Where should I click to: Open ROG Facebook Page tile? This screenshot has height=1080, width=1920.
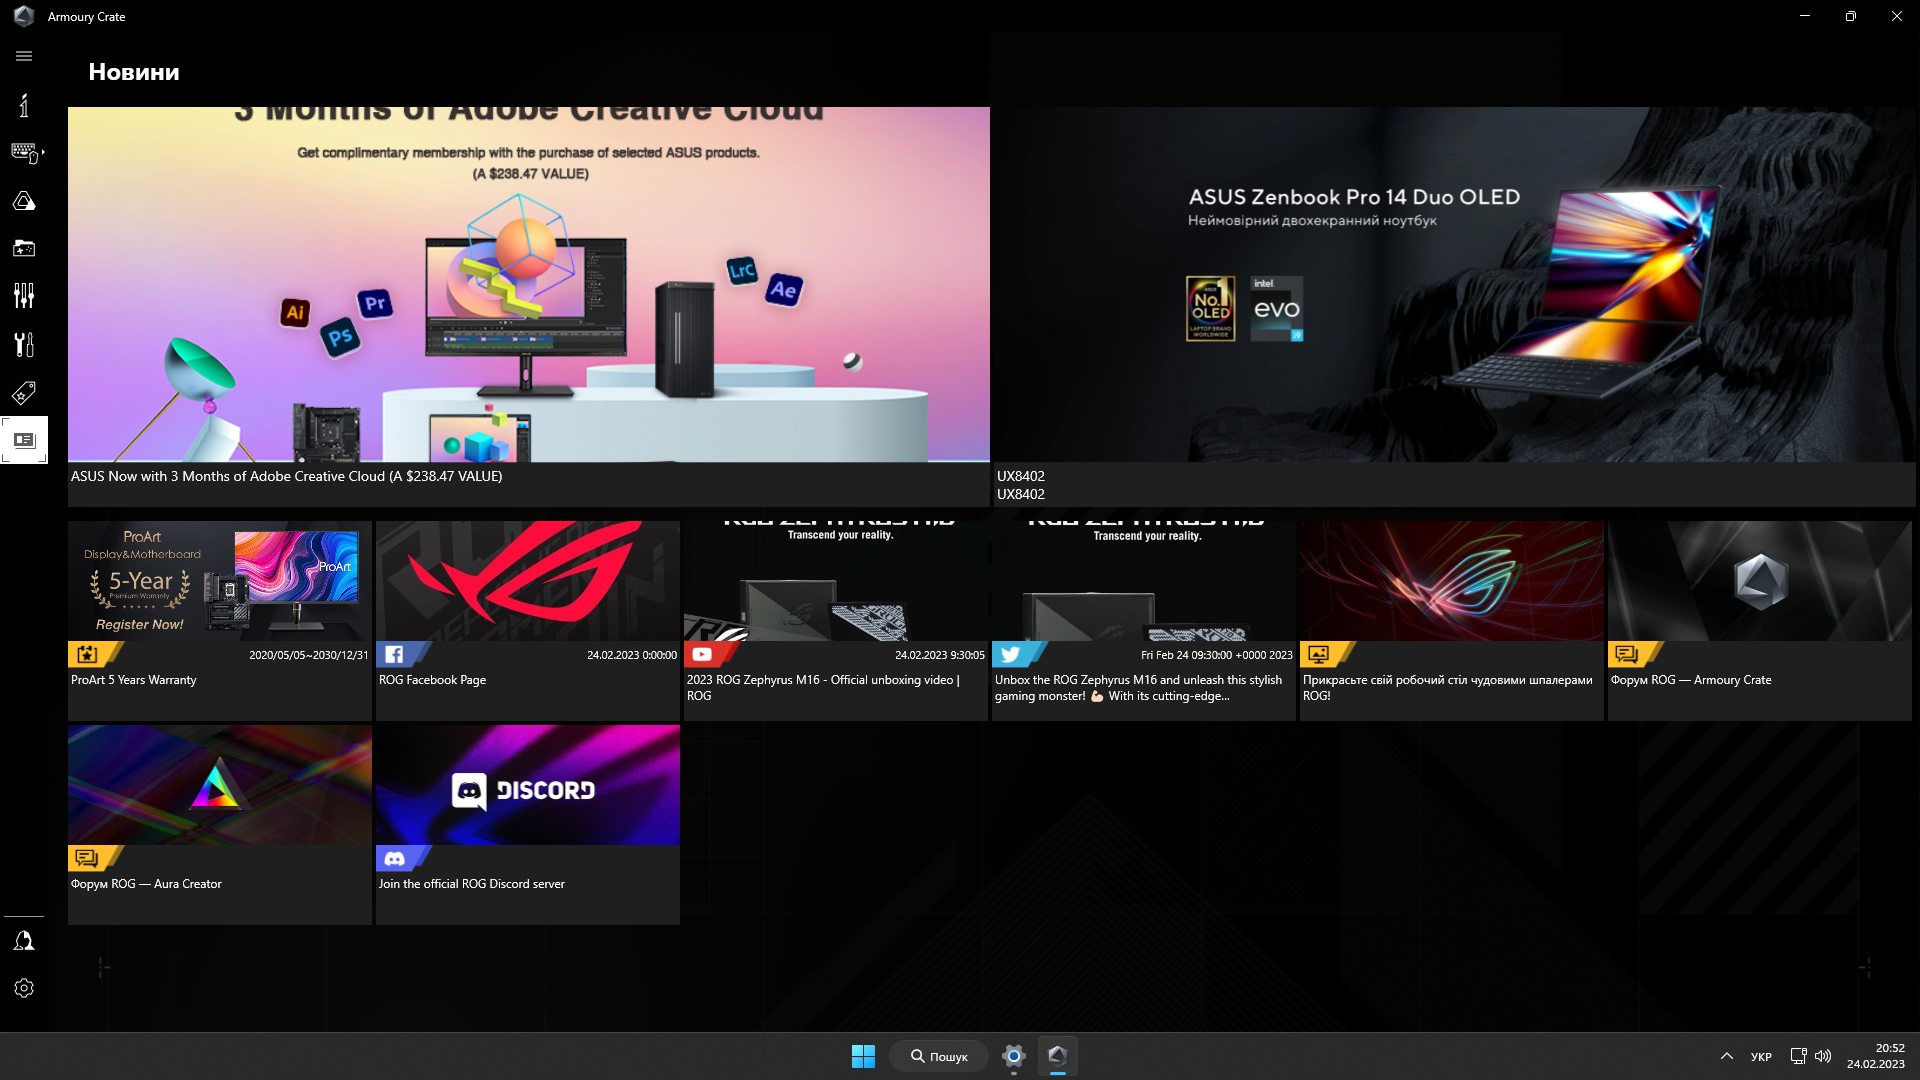tap(527, 620)
